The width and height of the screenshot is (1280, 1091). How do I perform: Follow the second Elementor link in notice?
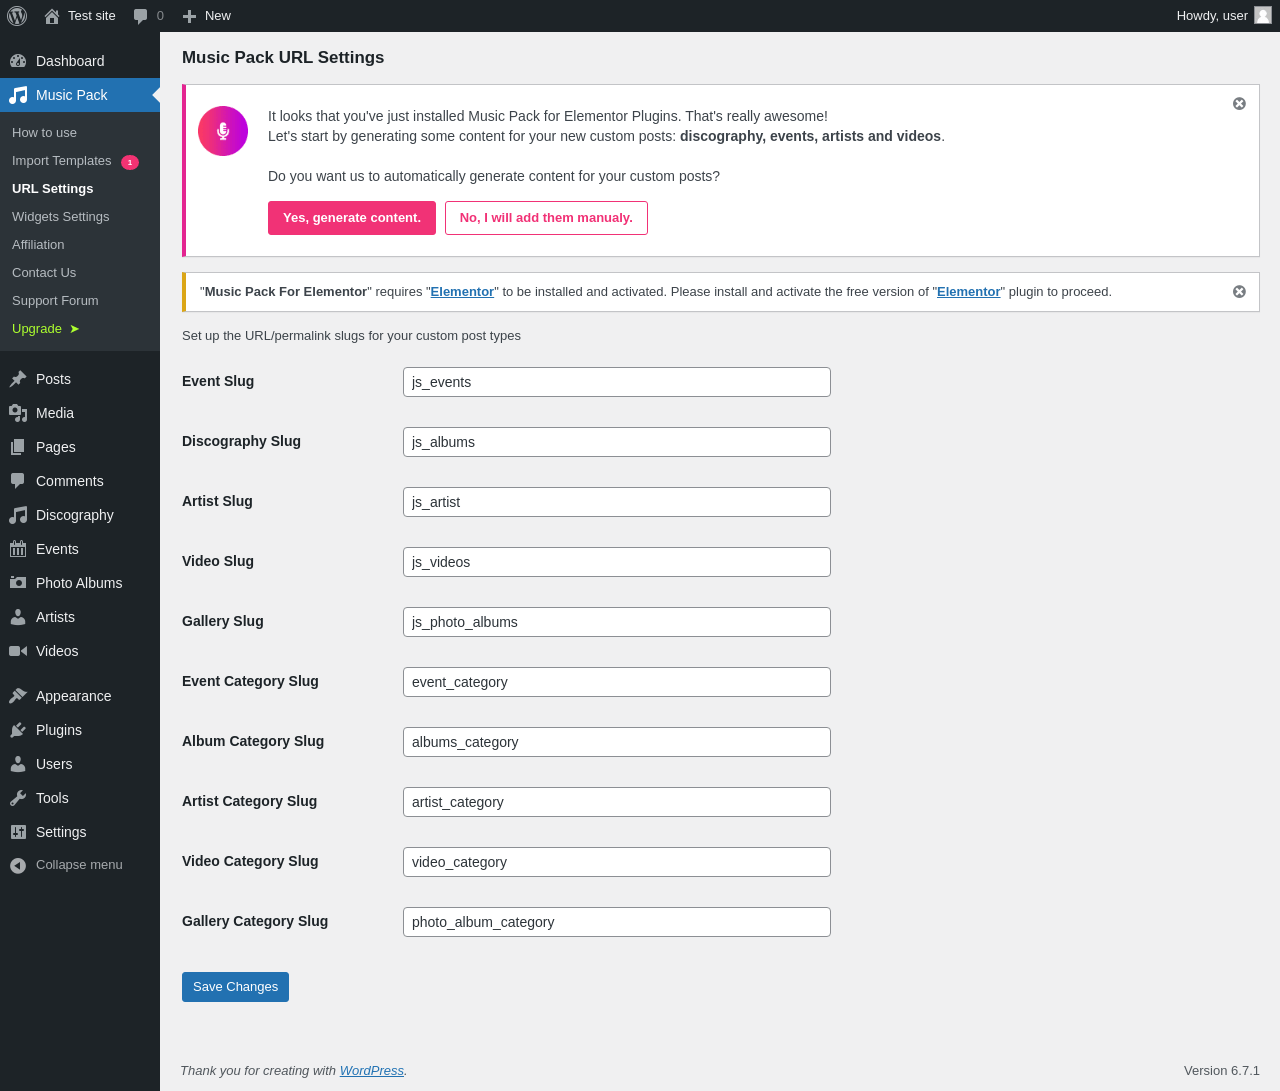(969, 292)
